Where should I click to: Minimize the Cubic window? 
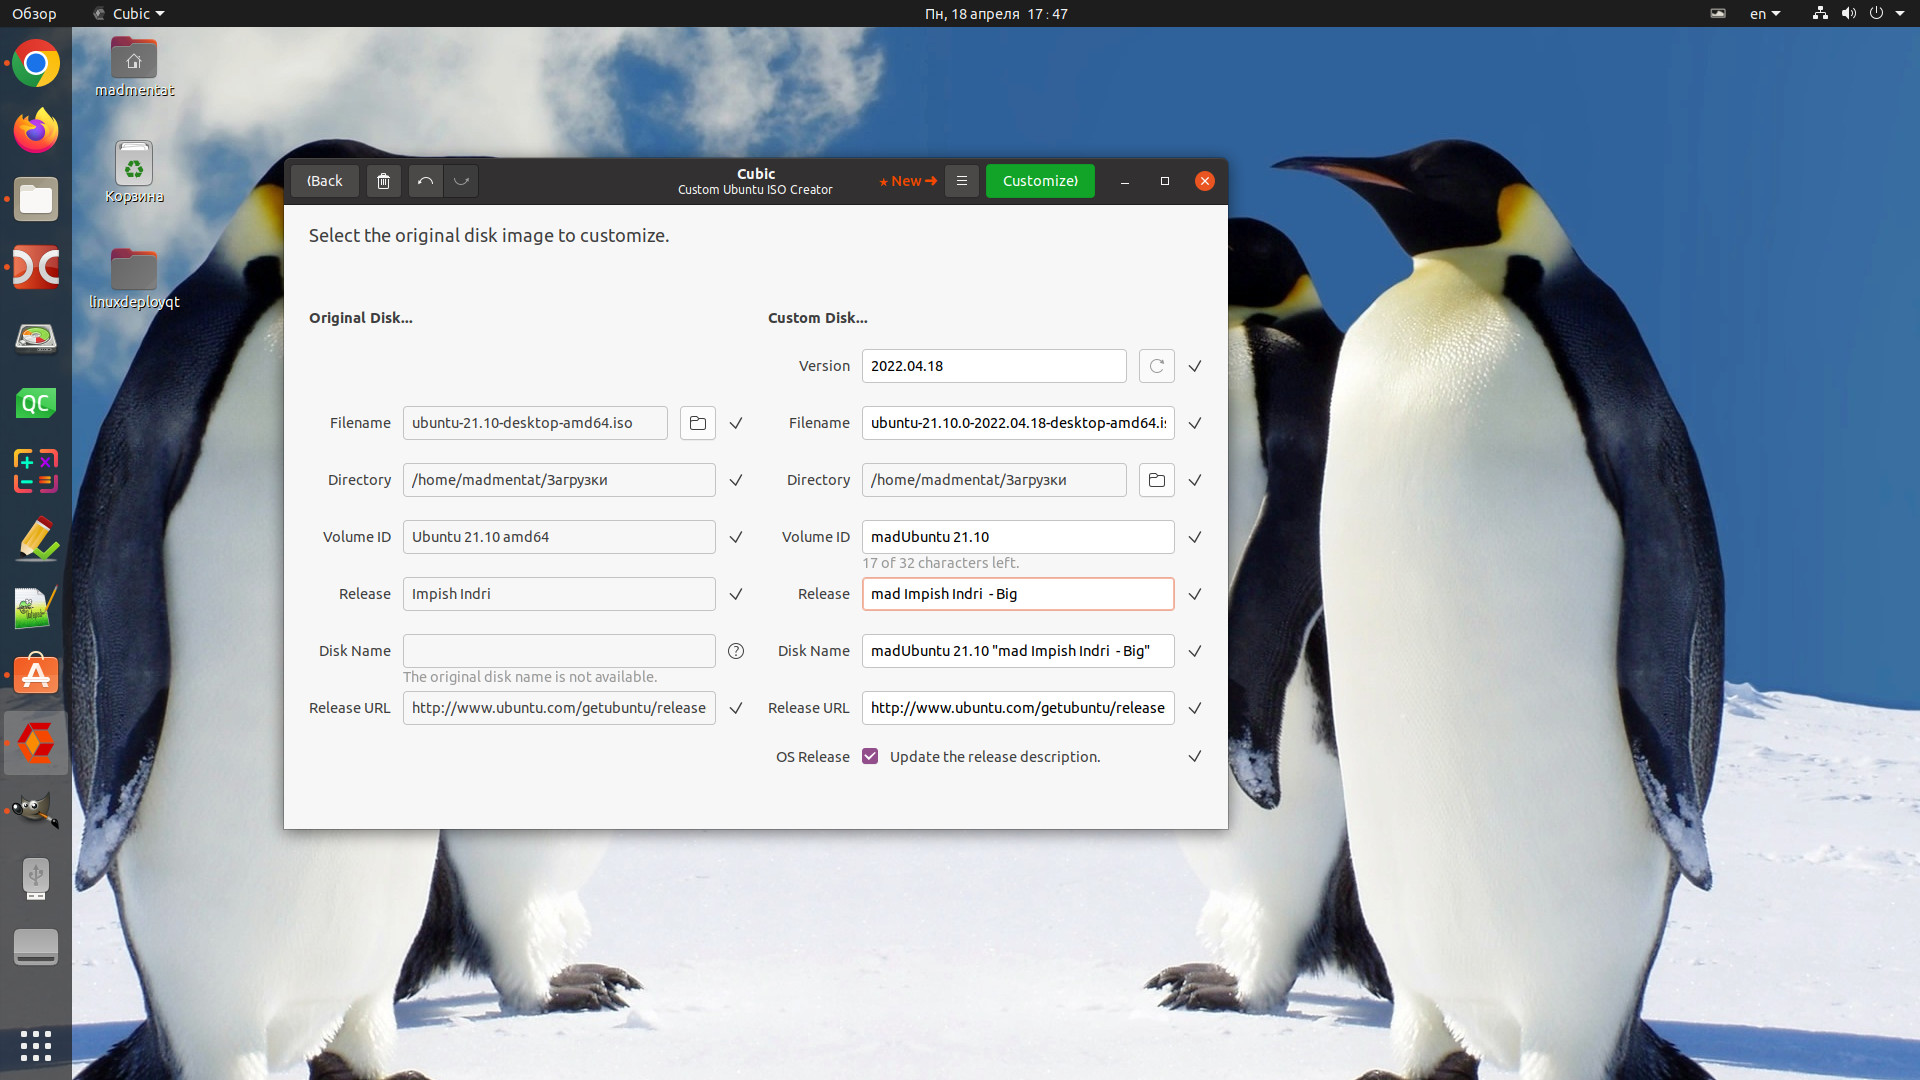[x=1125, y=181]
